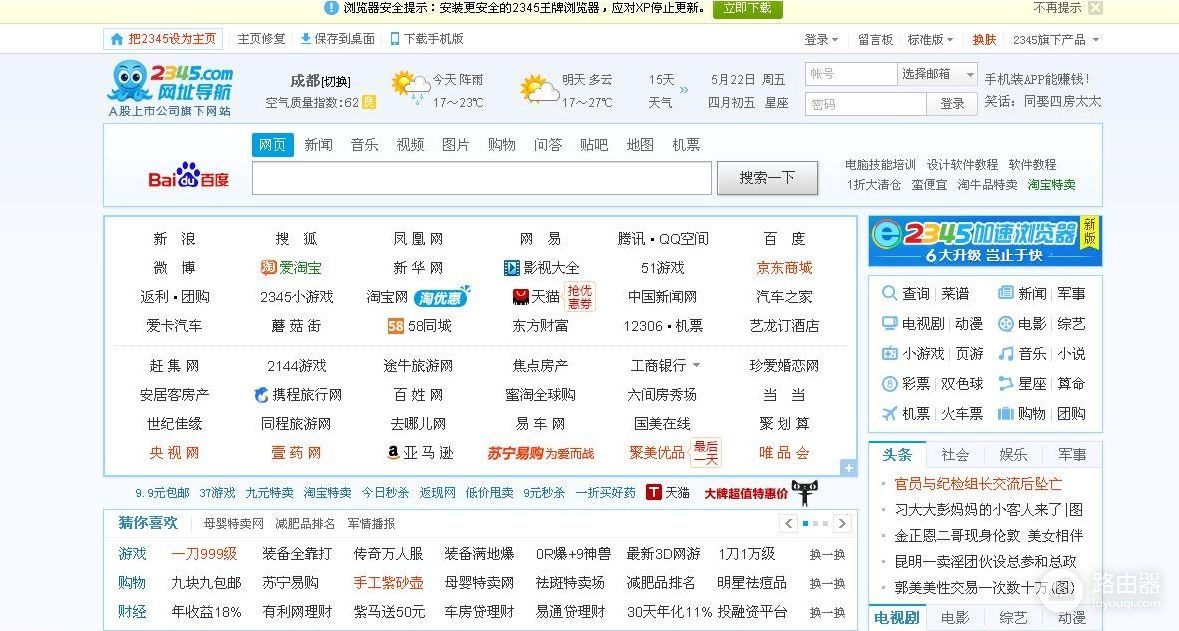
Task: Click 成都 [切换] to change city
Action: tap(320, 81)
